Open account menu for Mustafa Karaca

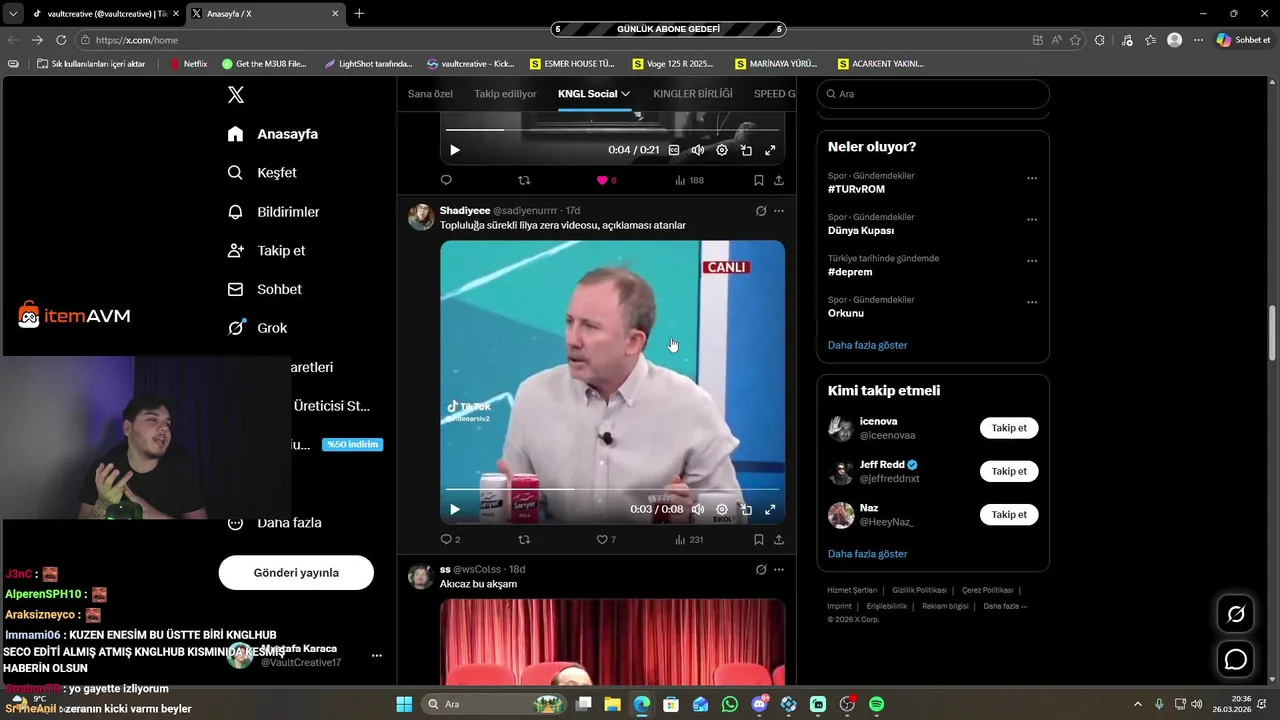[x=376, y=656]
